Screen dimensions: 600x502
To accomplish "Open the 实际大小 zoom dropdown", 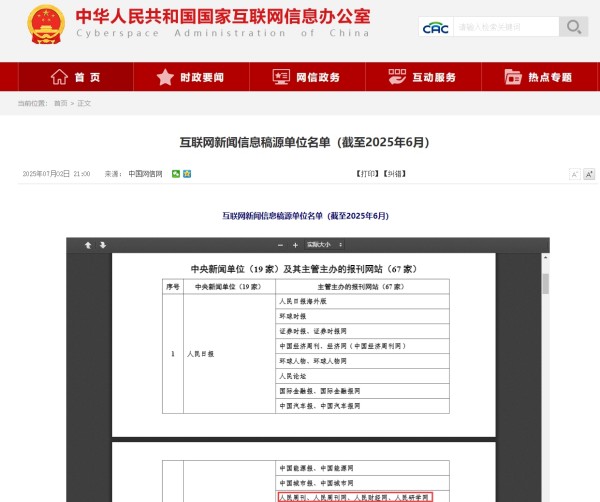I will point(324,245).
